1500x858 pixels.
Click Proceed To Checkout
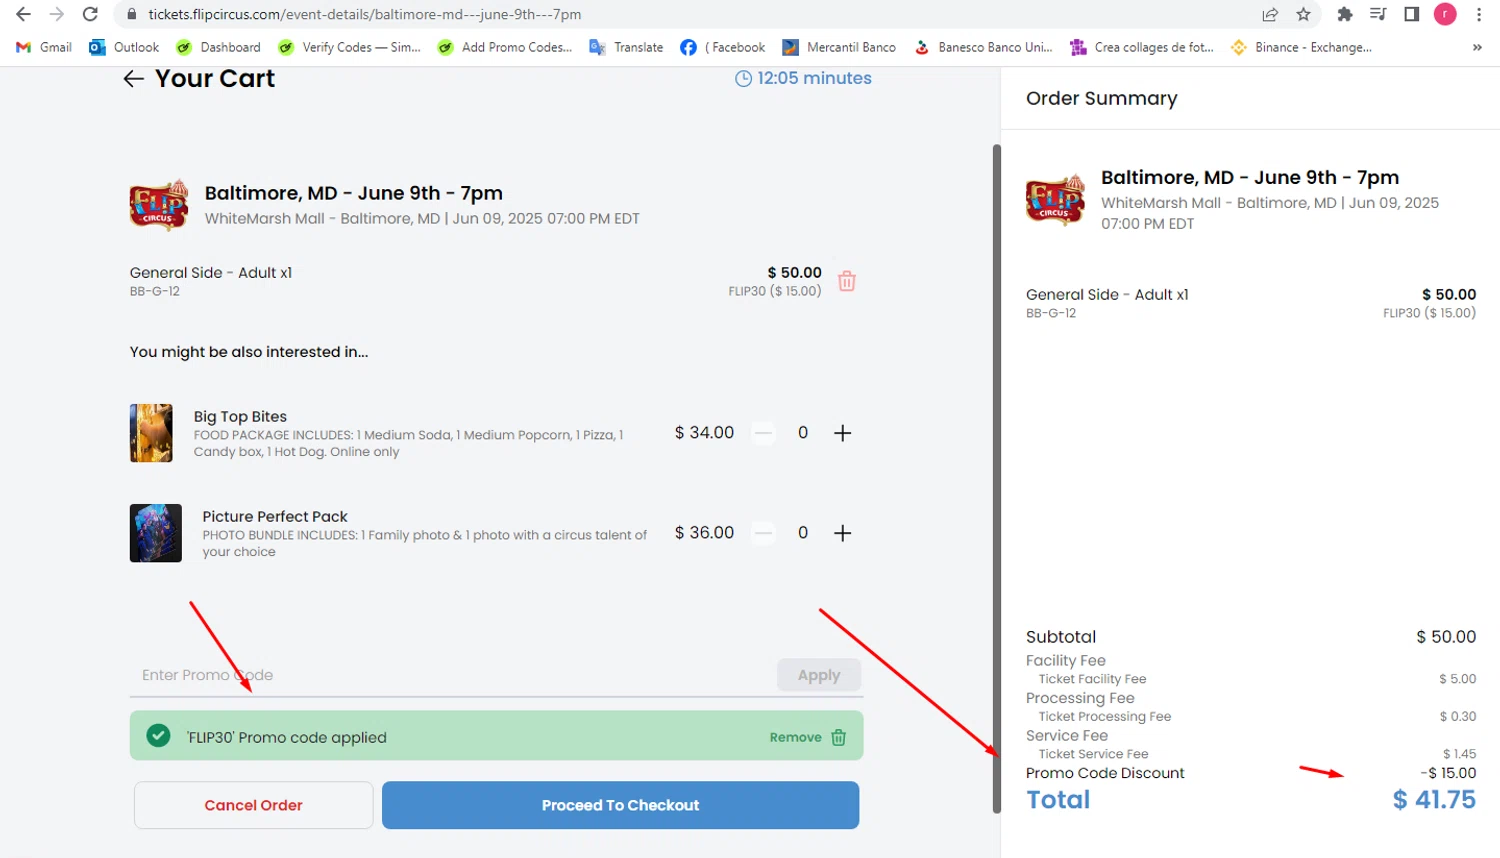620,805
